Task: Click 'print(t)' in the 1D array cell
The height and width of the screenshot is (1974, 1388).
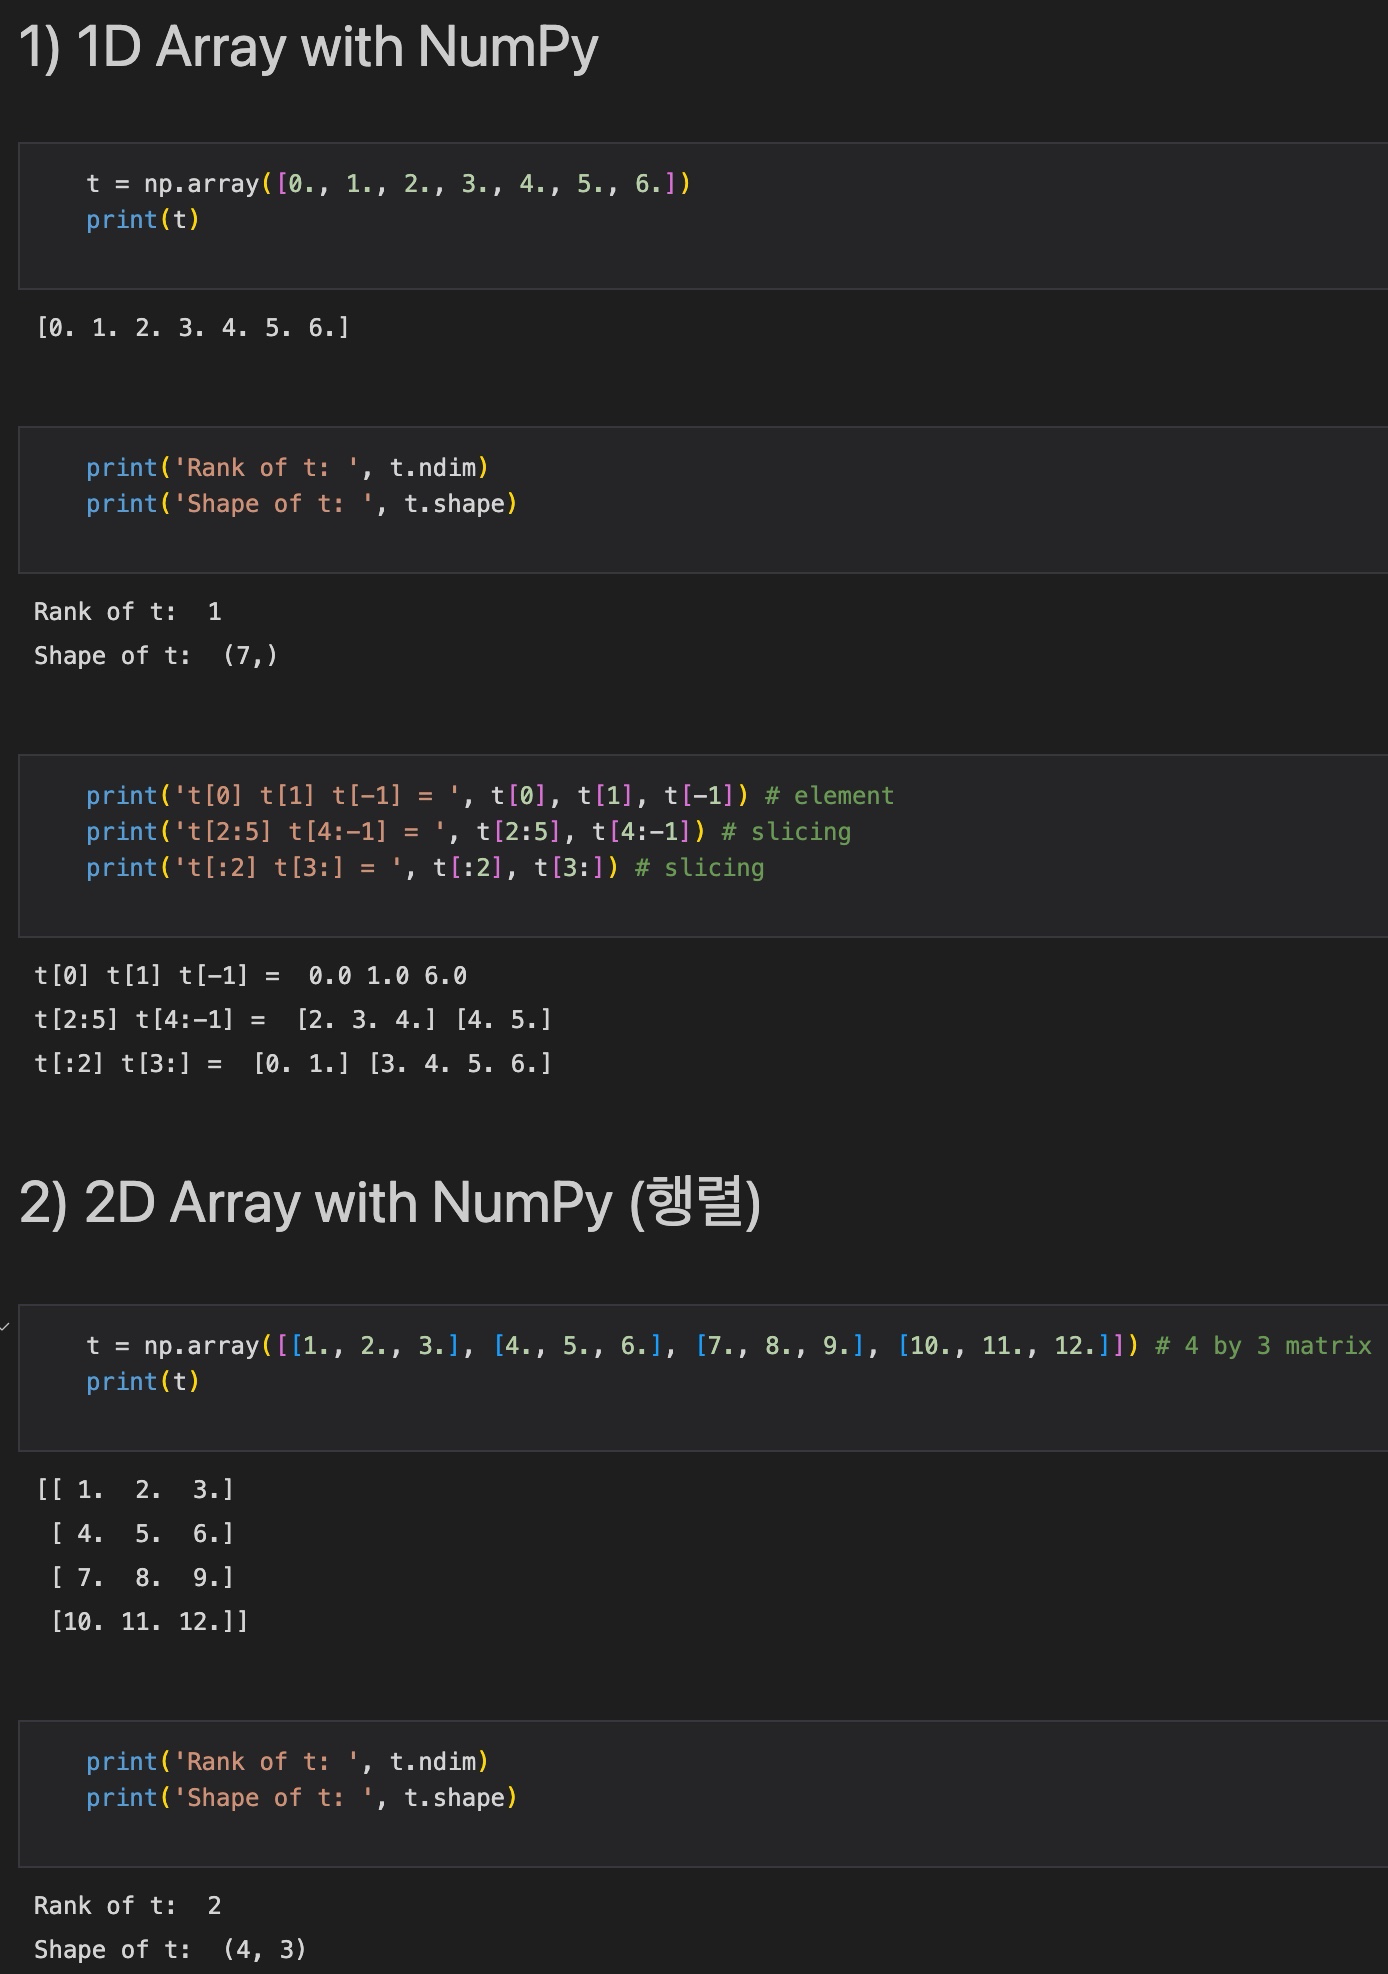Action: [x=143, y=220]
